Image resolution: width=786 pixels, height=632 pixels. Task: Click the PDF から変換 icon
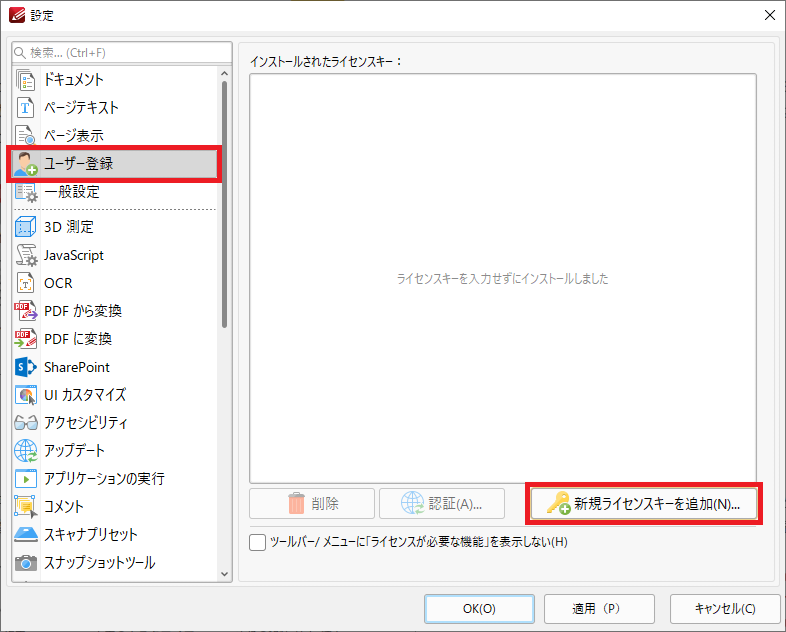point(26,311)
